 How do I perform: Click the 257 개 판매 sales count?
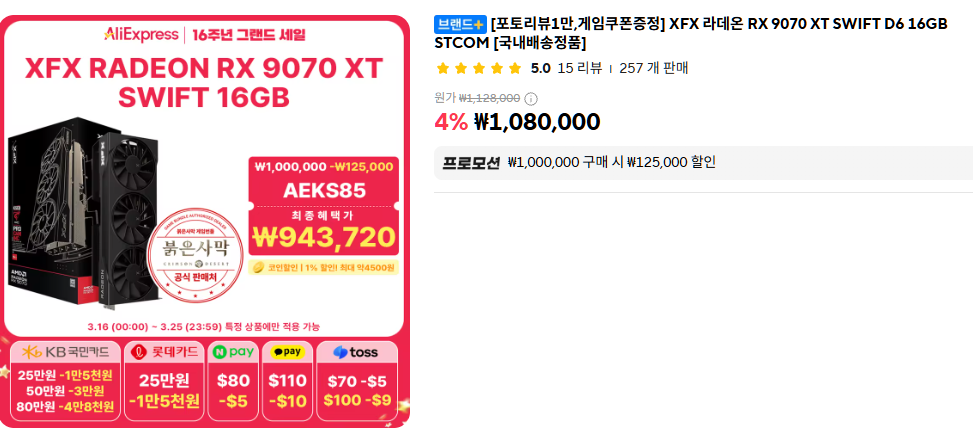click(653, 68)
